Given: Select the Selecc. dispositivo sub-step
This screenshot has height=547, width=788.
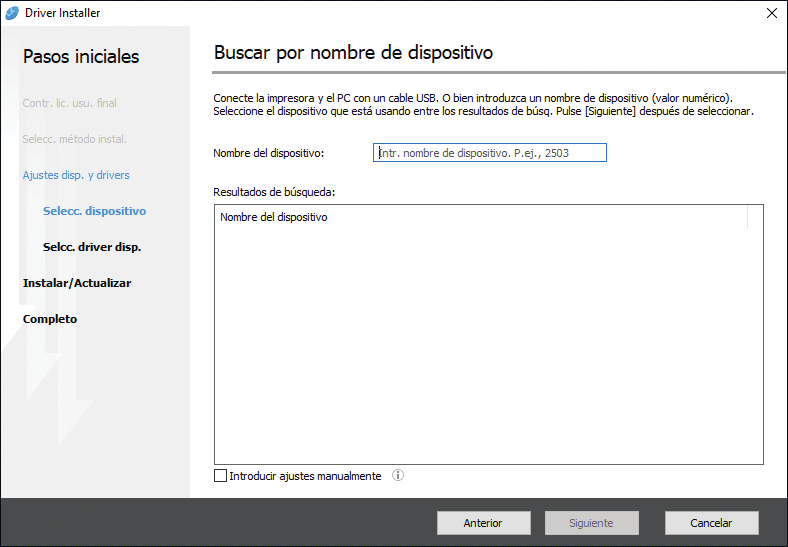Looking at the screenshot, I should (94, 211).
